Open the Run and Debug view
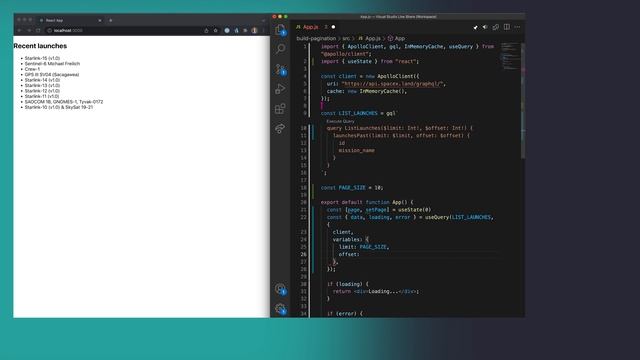 point(280,89)
